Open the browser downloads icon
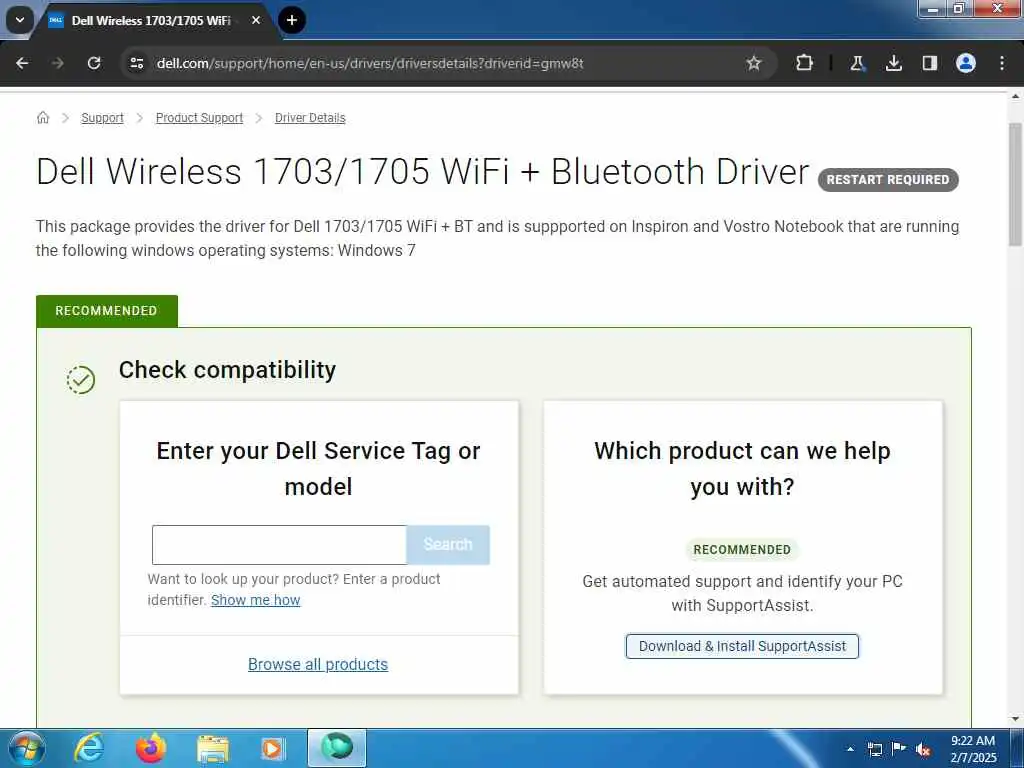The image size is (1024, 768). coord(893,63)
